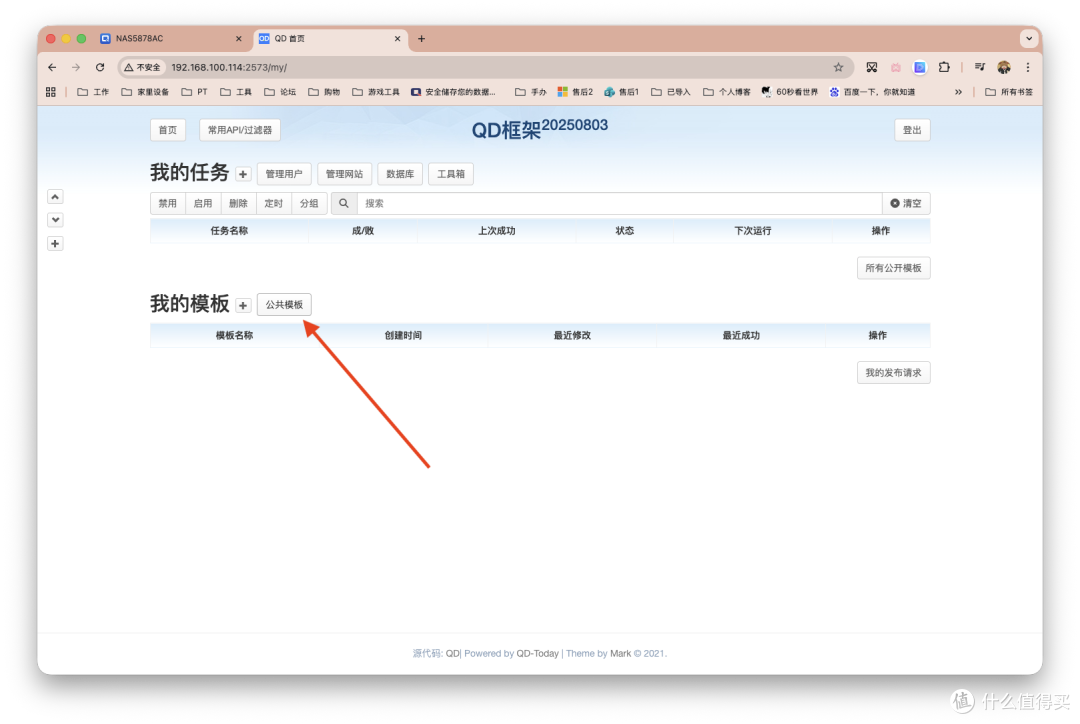Screen dimensions: 1080x724
Task: Click the 启用 button
Action: coord(203,203)
